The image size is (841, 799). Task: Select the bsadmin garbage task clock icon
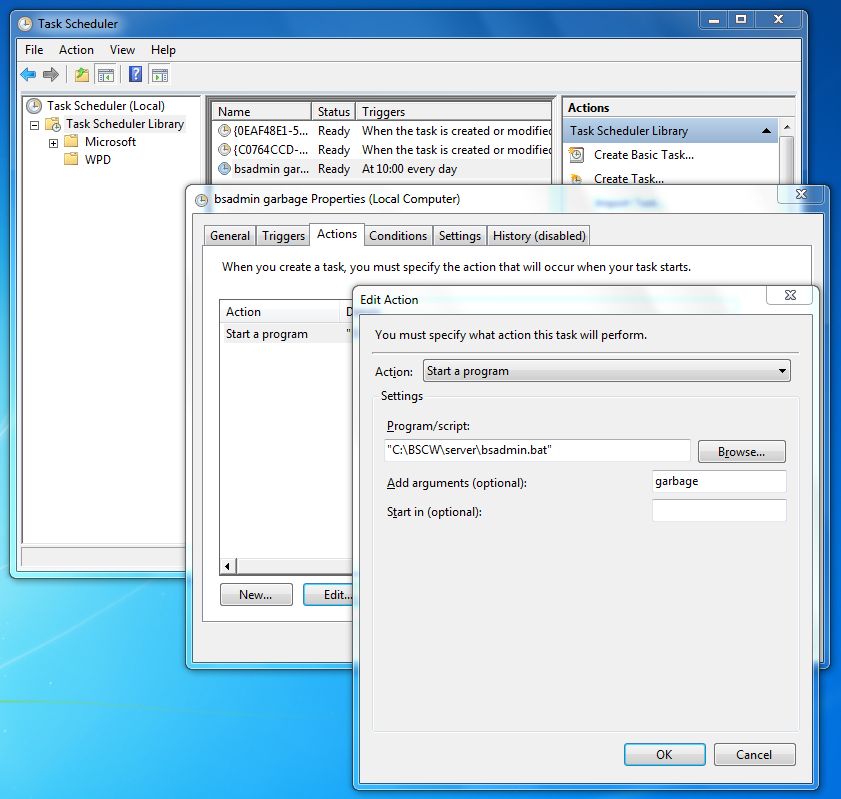tap(225, 169)
